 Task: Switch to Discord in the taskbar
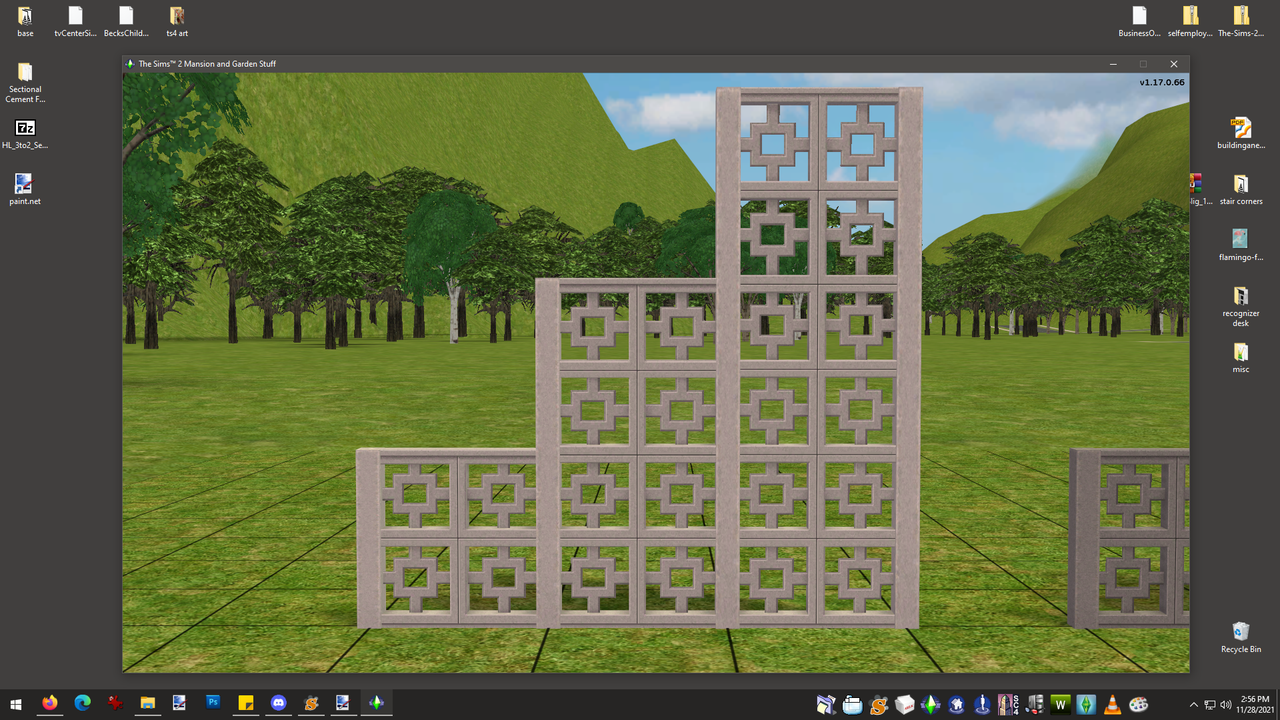(278, 703)
